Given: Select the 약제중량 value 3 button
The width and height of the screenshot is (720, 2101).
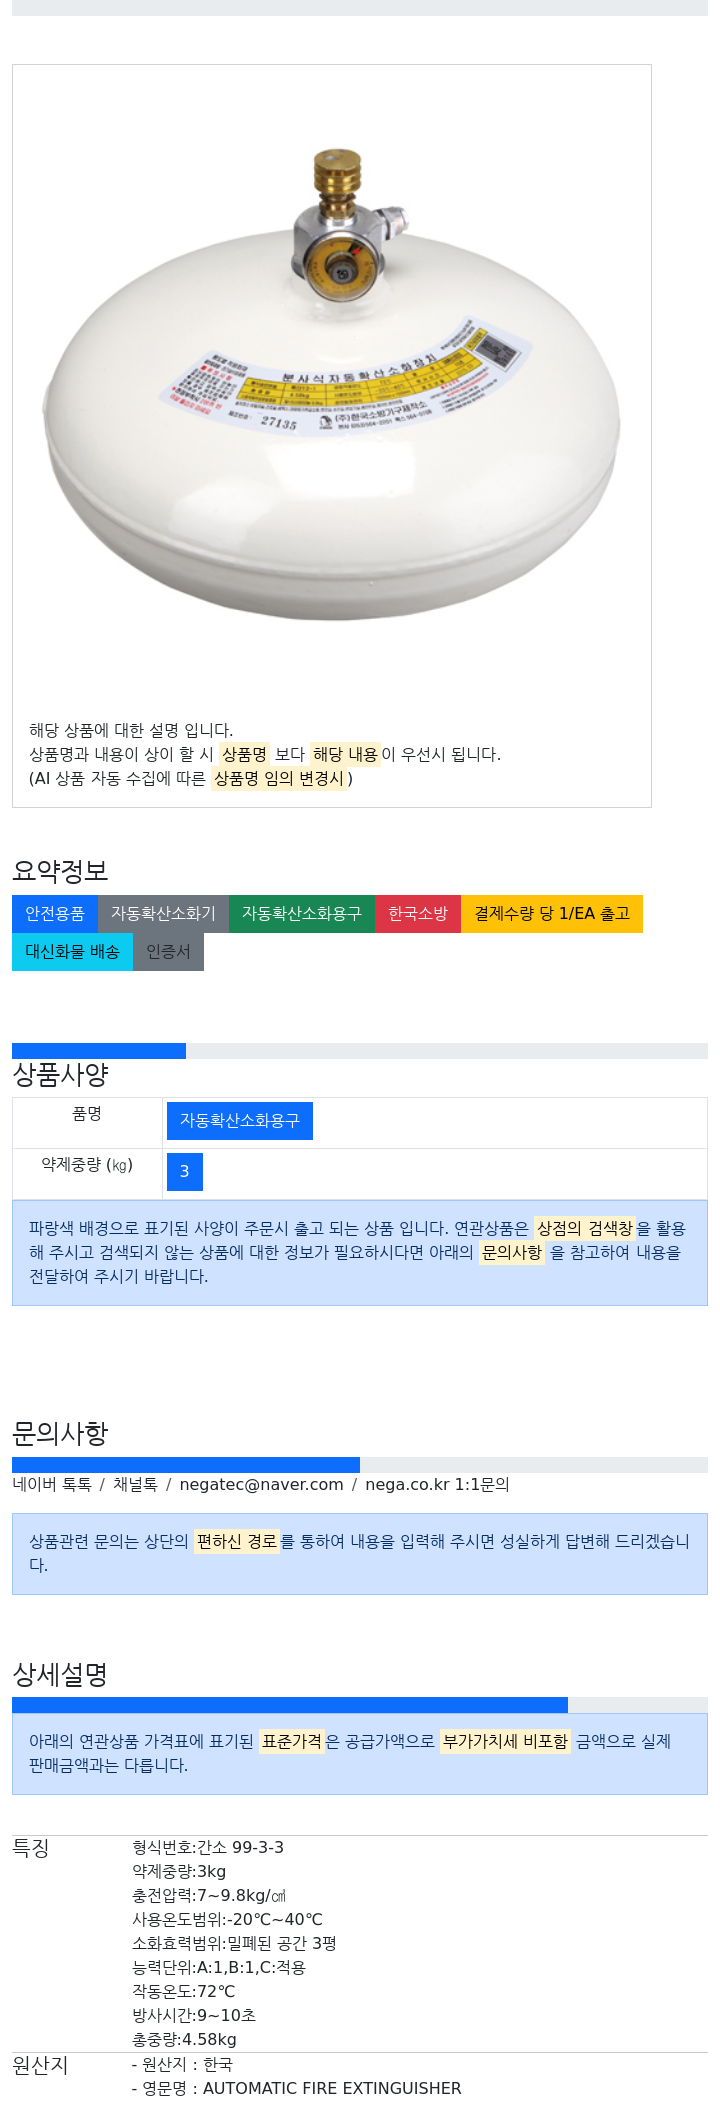Looking at the screenshot, I should [185, 1172].
